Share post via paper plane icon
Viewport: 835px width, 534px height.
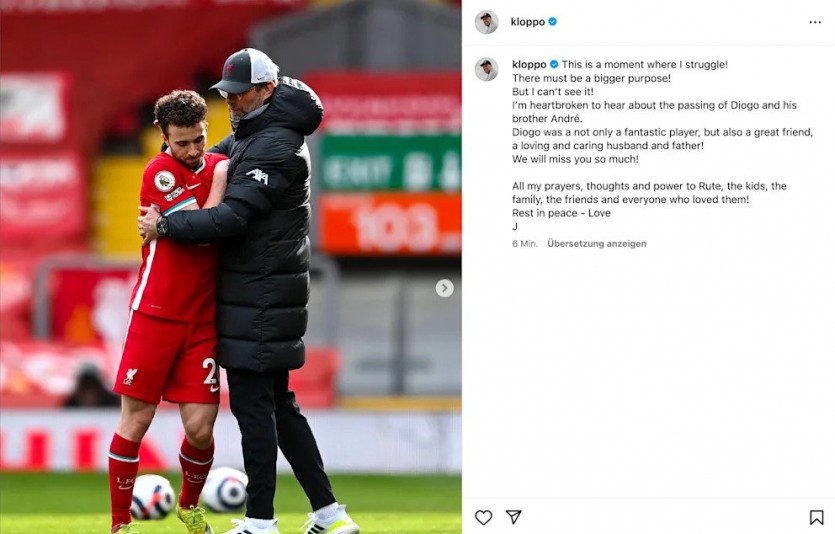(513, 516)
